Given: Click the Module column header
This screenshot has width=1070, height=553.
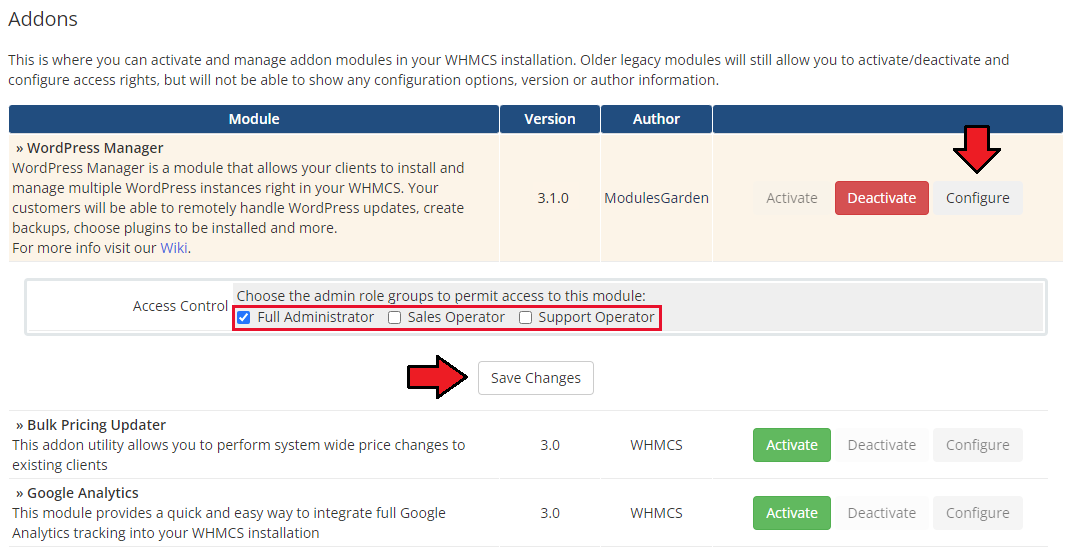Looking at the screenshot, I should coord(254,119).
